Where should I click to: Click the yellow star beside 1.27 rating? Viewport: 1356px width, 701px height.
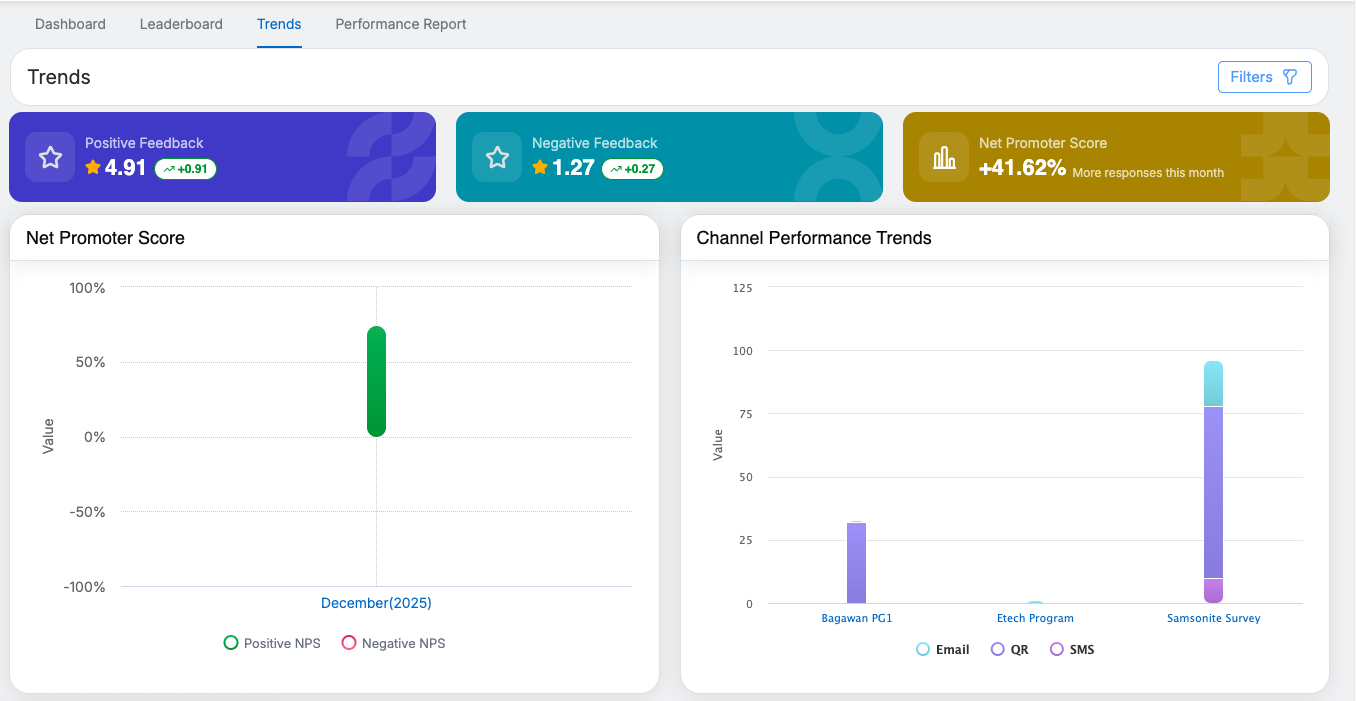pyautogui.click(x=540, y=168)
